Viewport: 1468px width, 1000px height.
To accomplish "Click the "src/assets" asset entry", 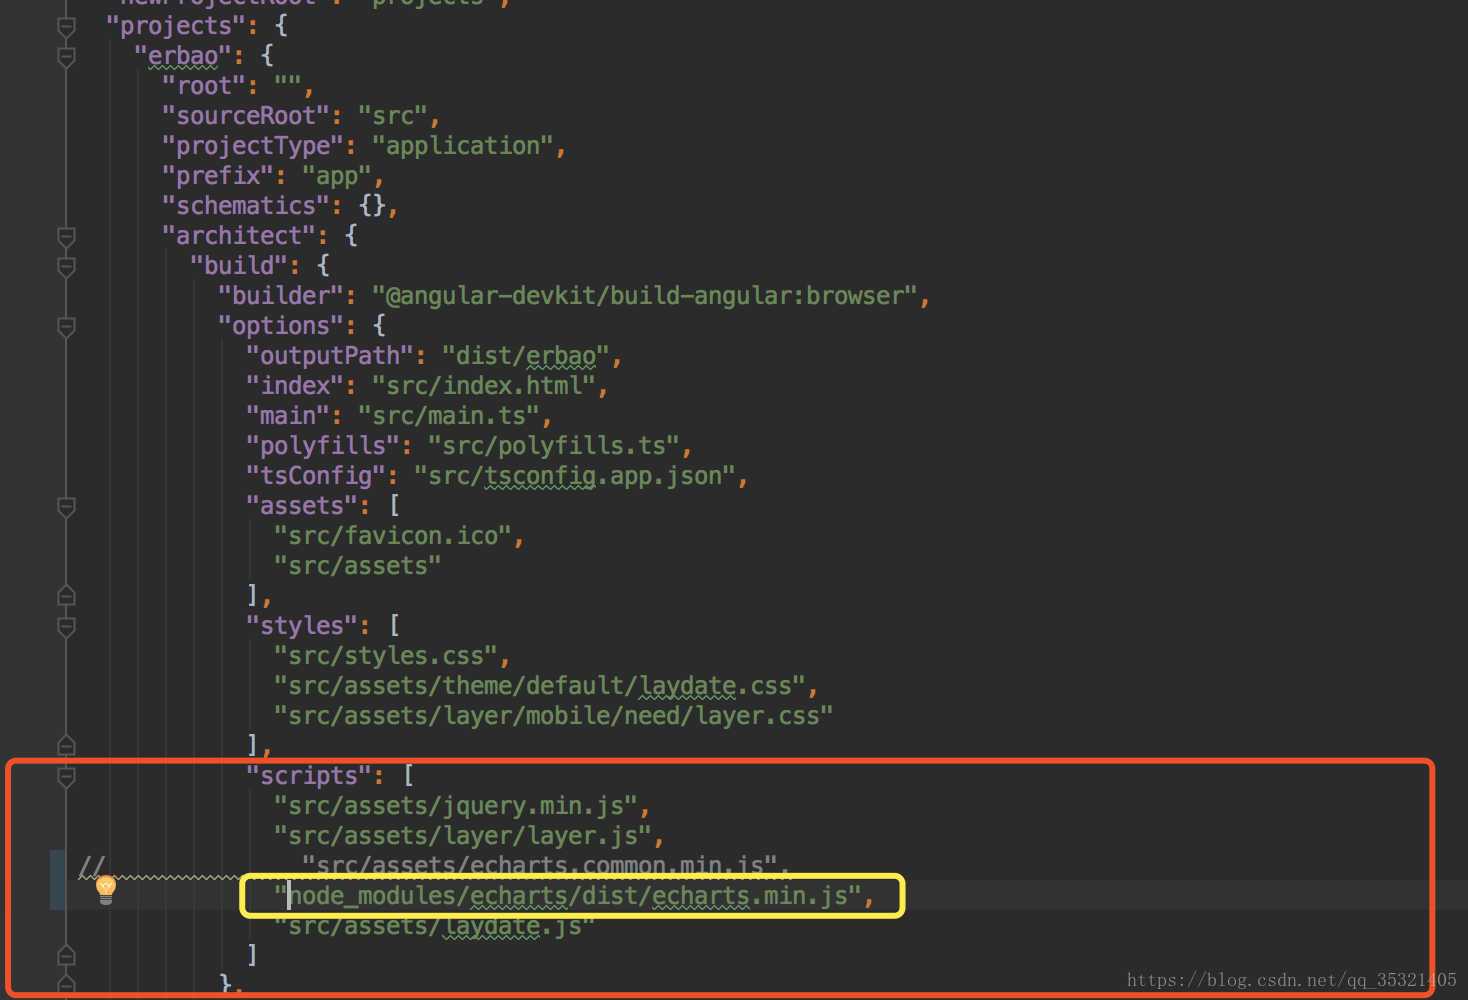I will pos(357,566).
